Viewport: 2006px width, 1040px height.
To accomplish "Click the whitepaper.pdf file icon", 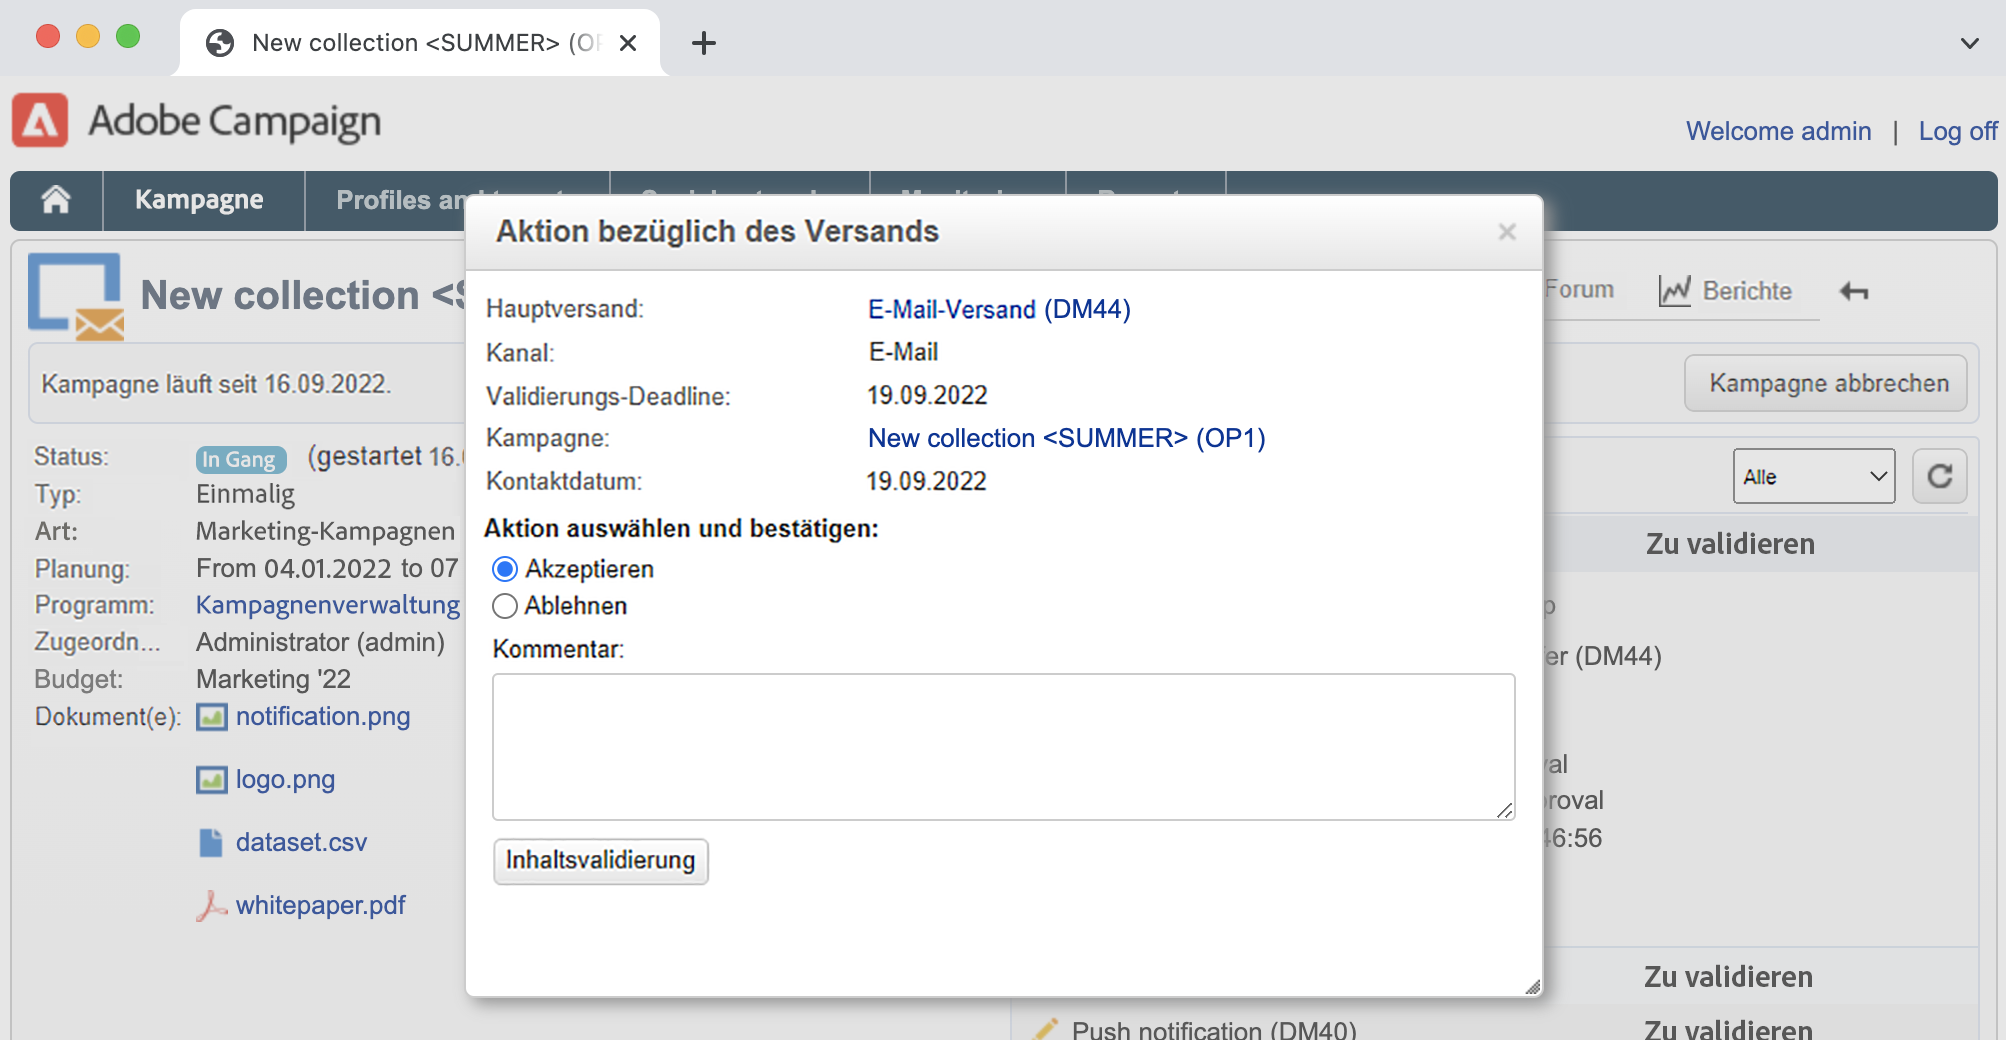I will click(x=211, y=906).
